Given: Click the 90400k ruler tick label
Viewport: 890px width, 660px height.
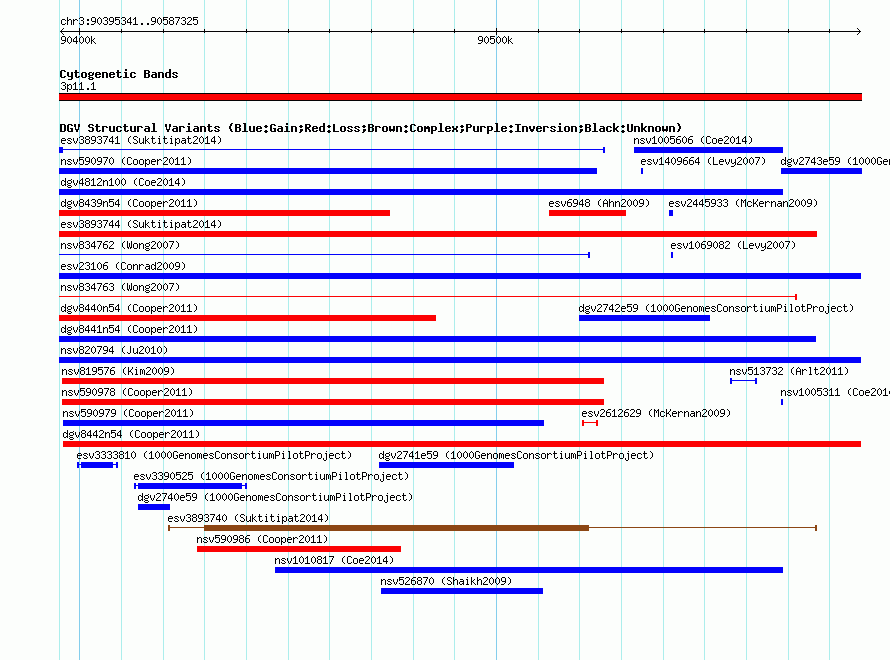Looking at the screenshot, I should 78,40.
